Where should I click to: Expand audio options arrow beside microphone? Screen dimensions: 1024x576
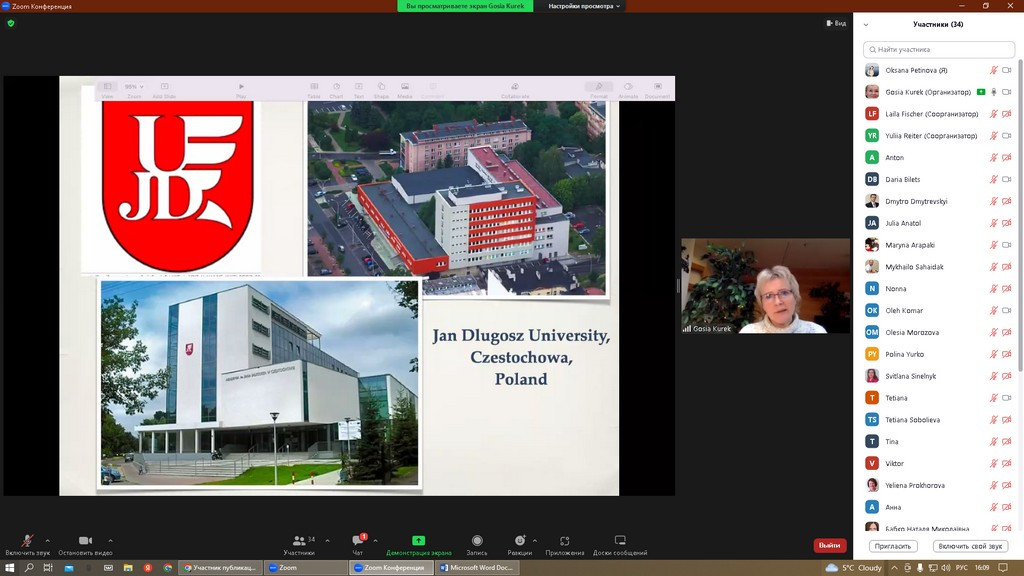point(47,540)
